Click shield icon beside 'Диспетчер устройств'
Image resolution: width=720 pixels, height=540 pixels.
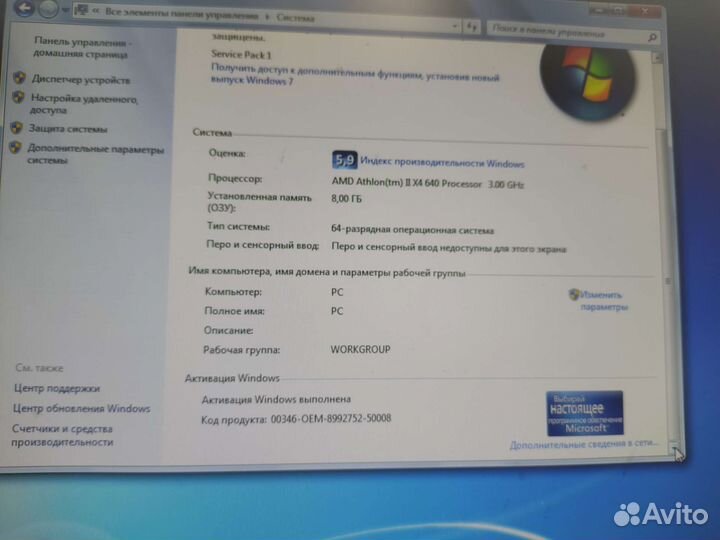19,78
